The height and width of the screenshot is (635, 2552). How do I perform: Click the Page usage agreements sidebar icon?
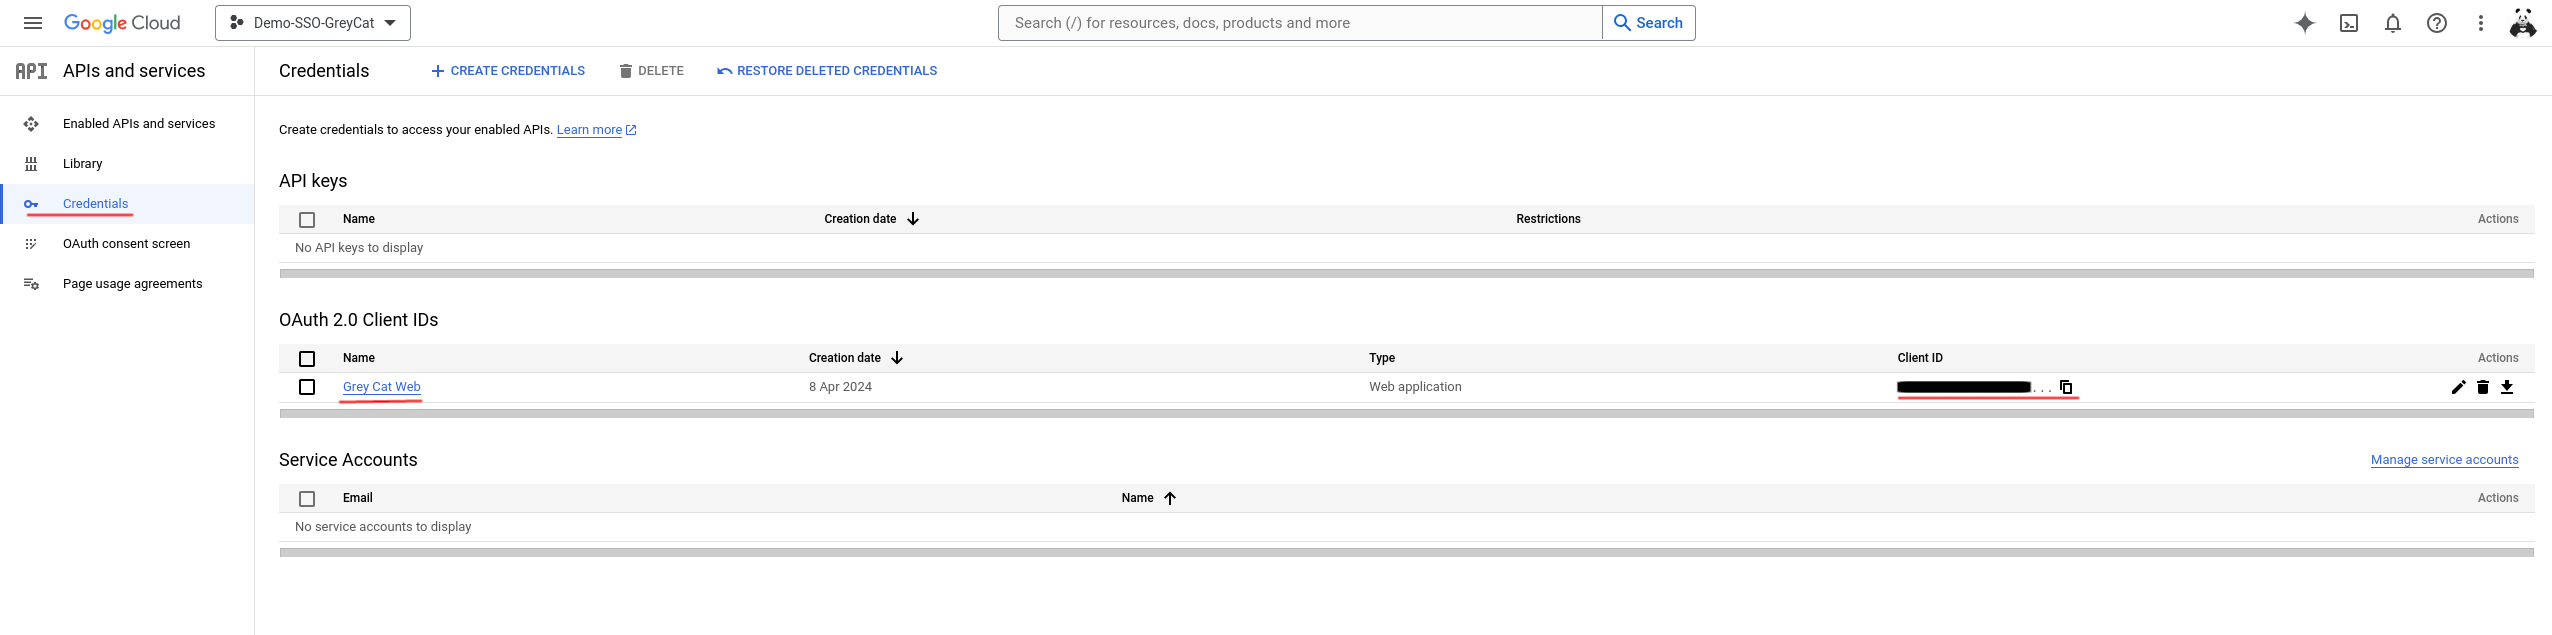(31, 284)
